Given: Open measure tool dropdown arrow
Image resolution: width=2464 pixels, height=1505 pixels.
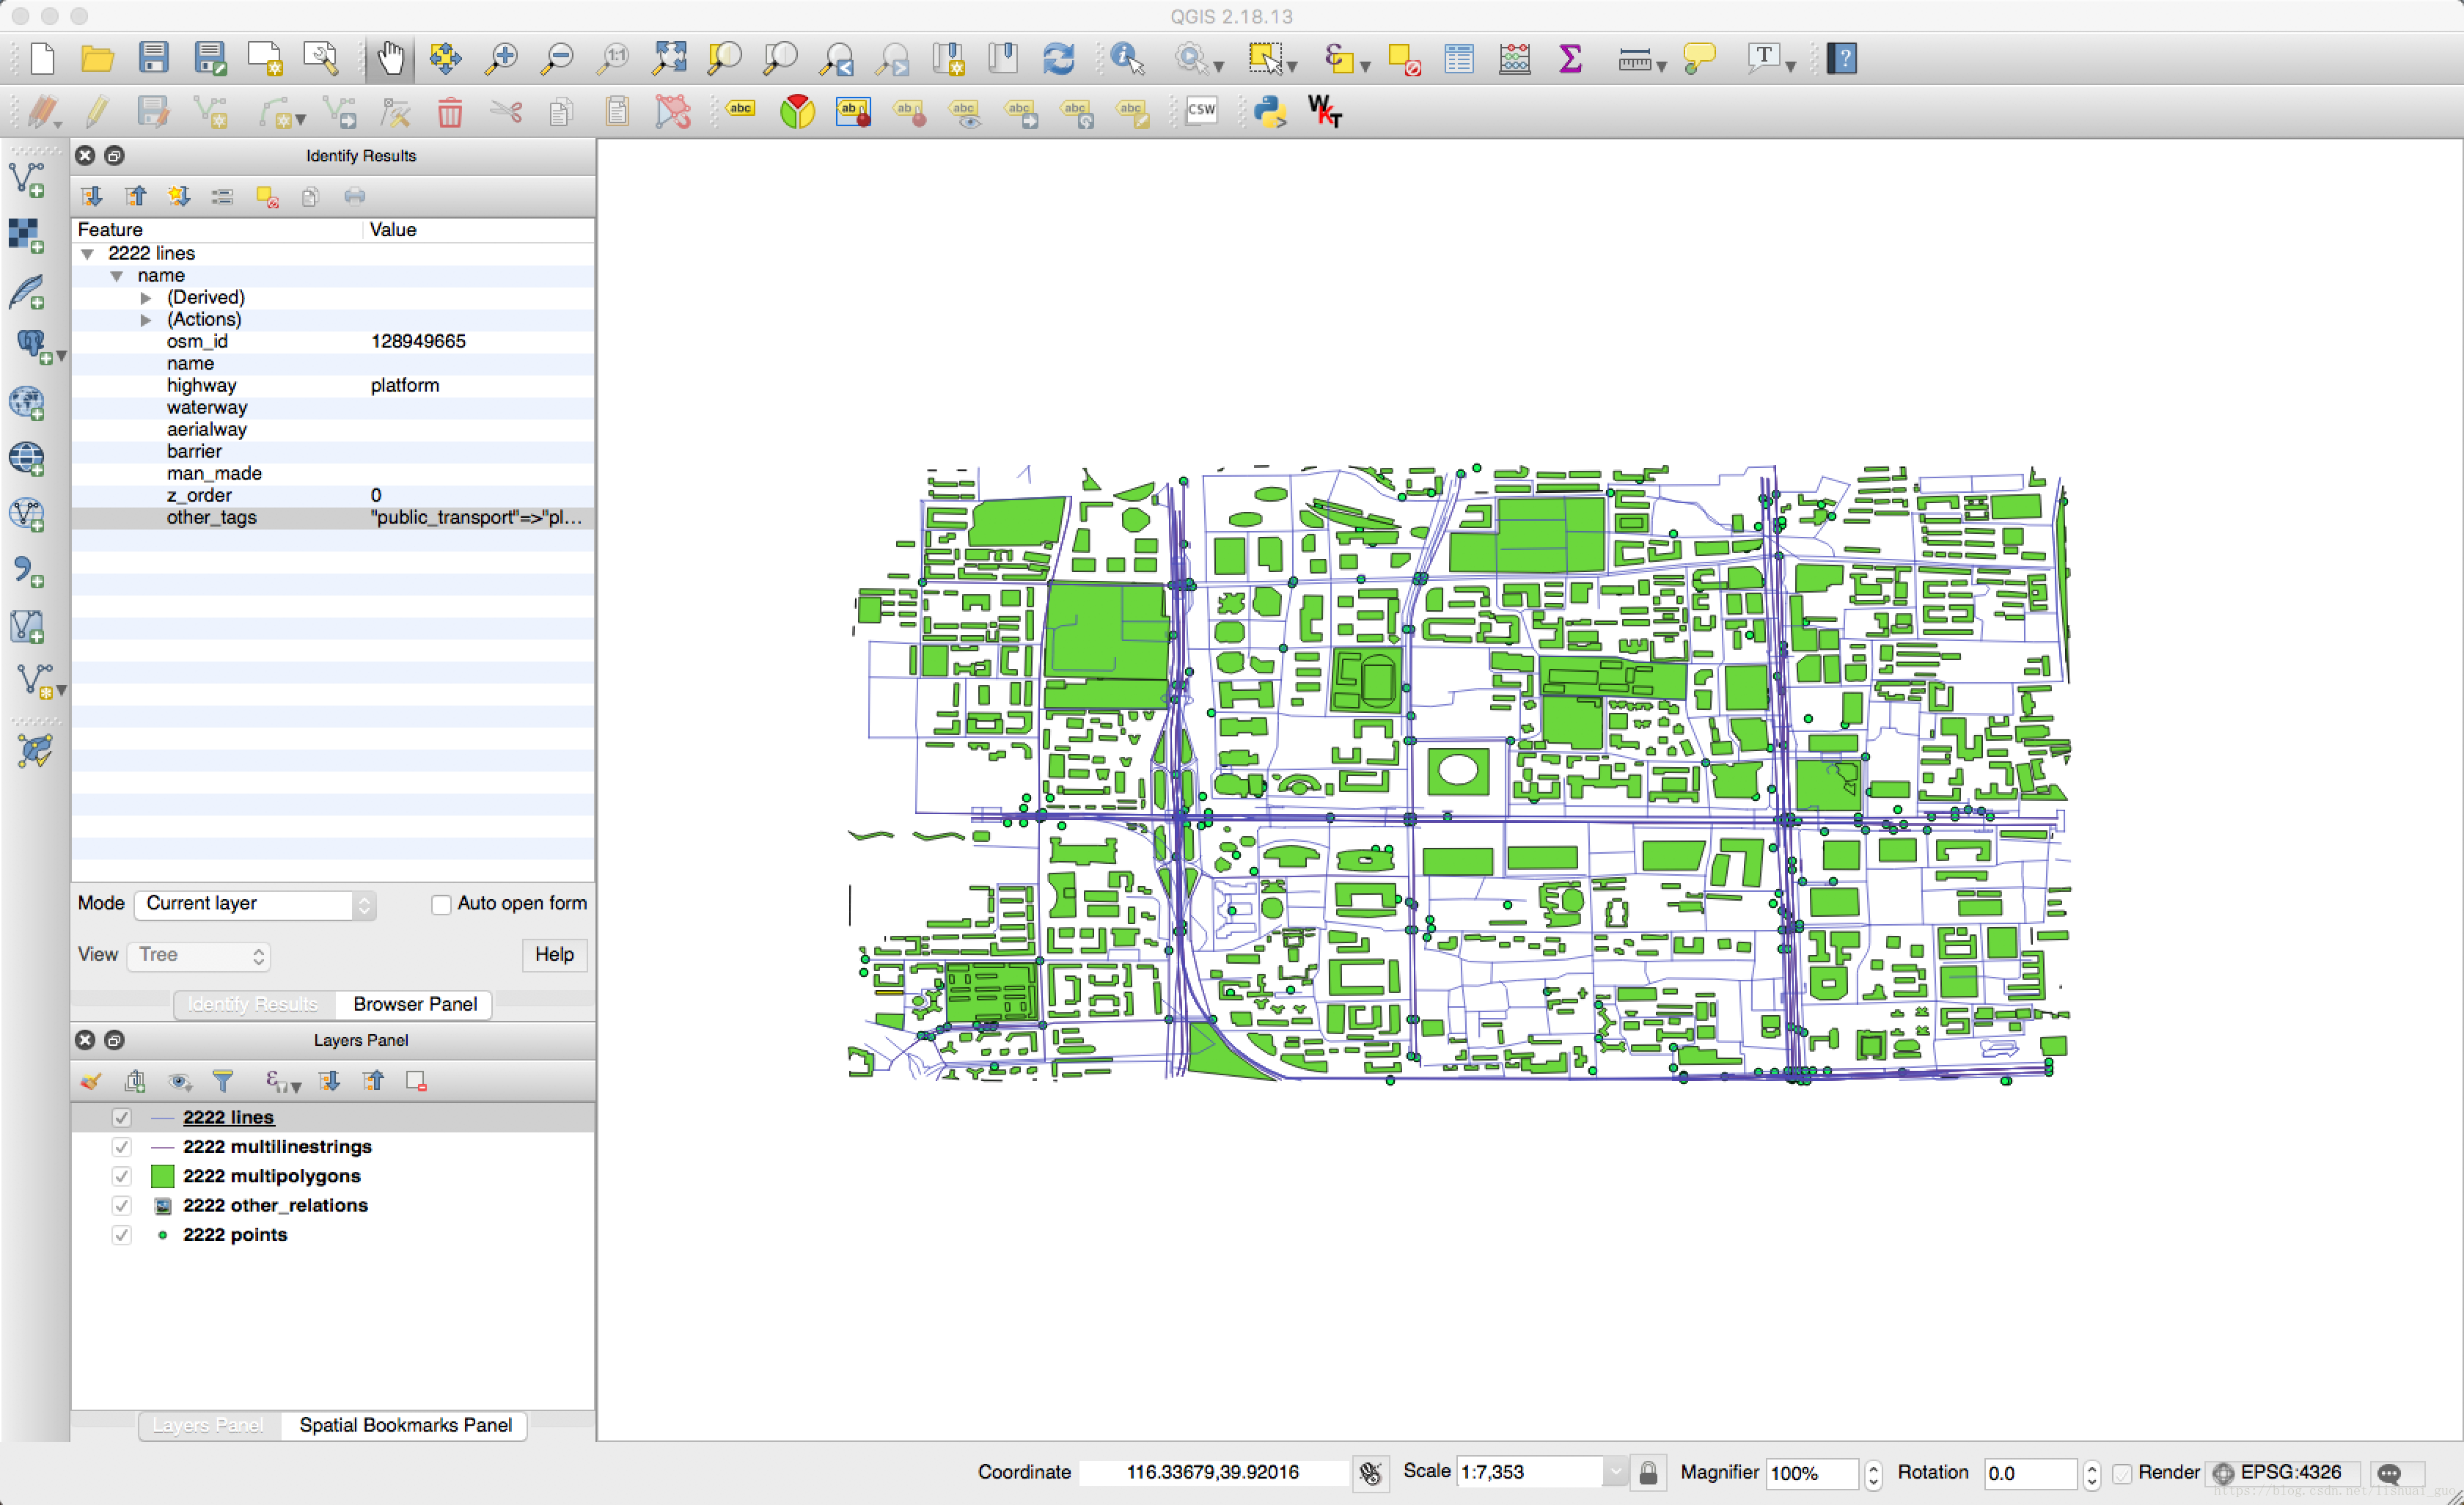Looking at the screenshot, I should tap(1662, 66).
